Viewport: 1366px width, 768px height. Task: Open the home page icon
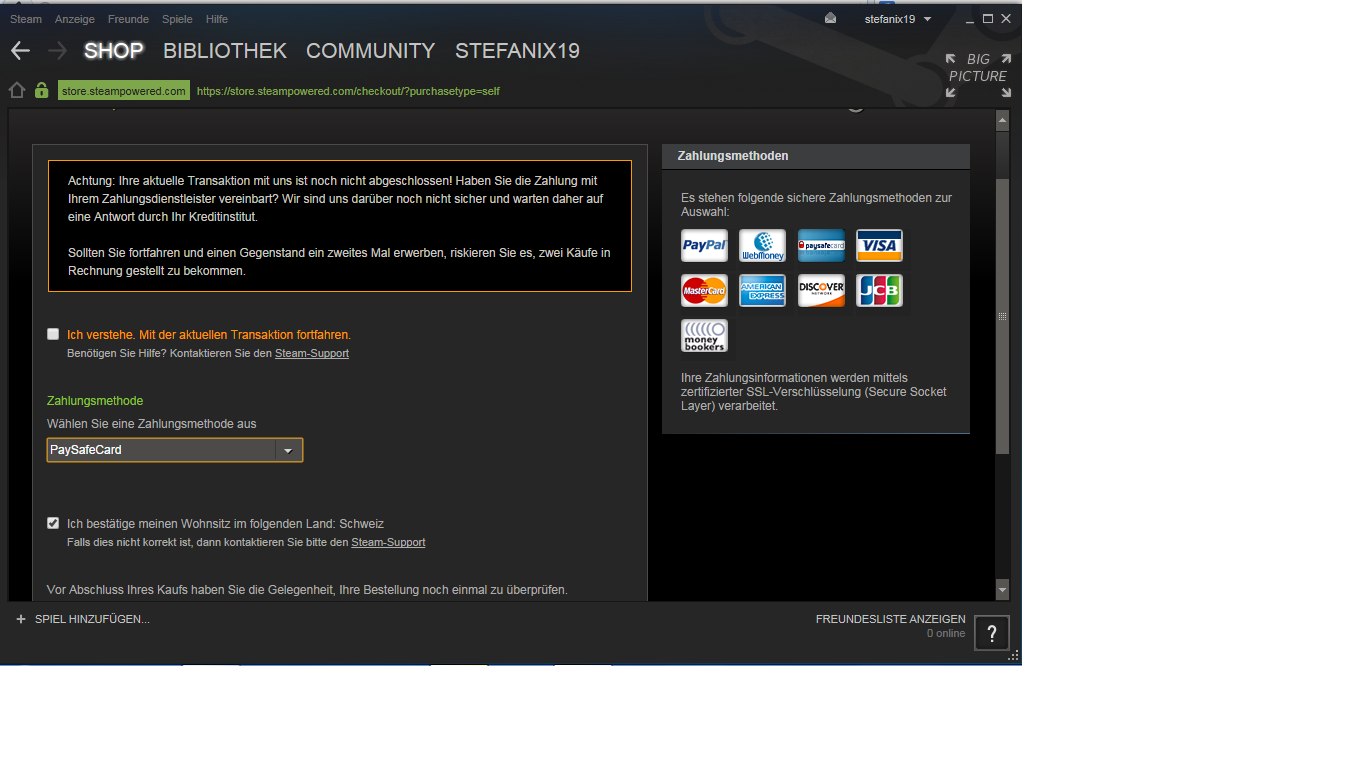click(x=17, y=91)
